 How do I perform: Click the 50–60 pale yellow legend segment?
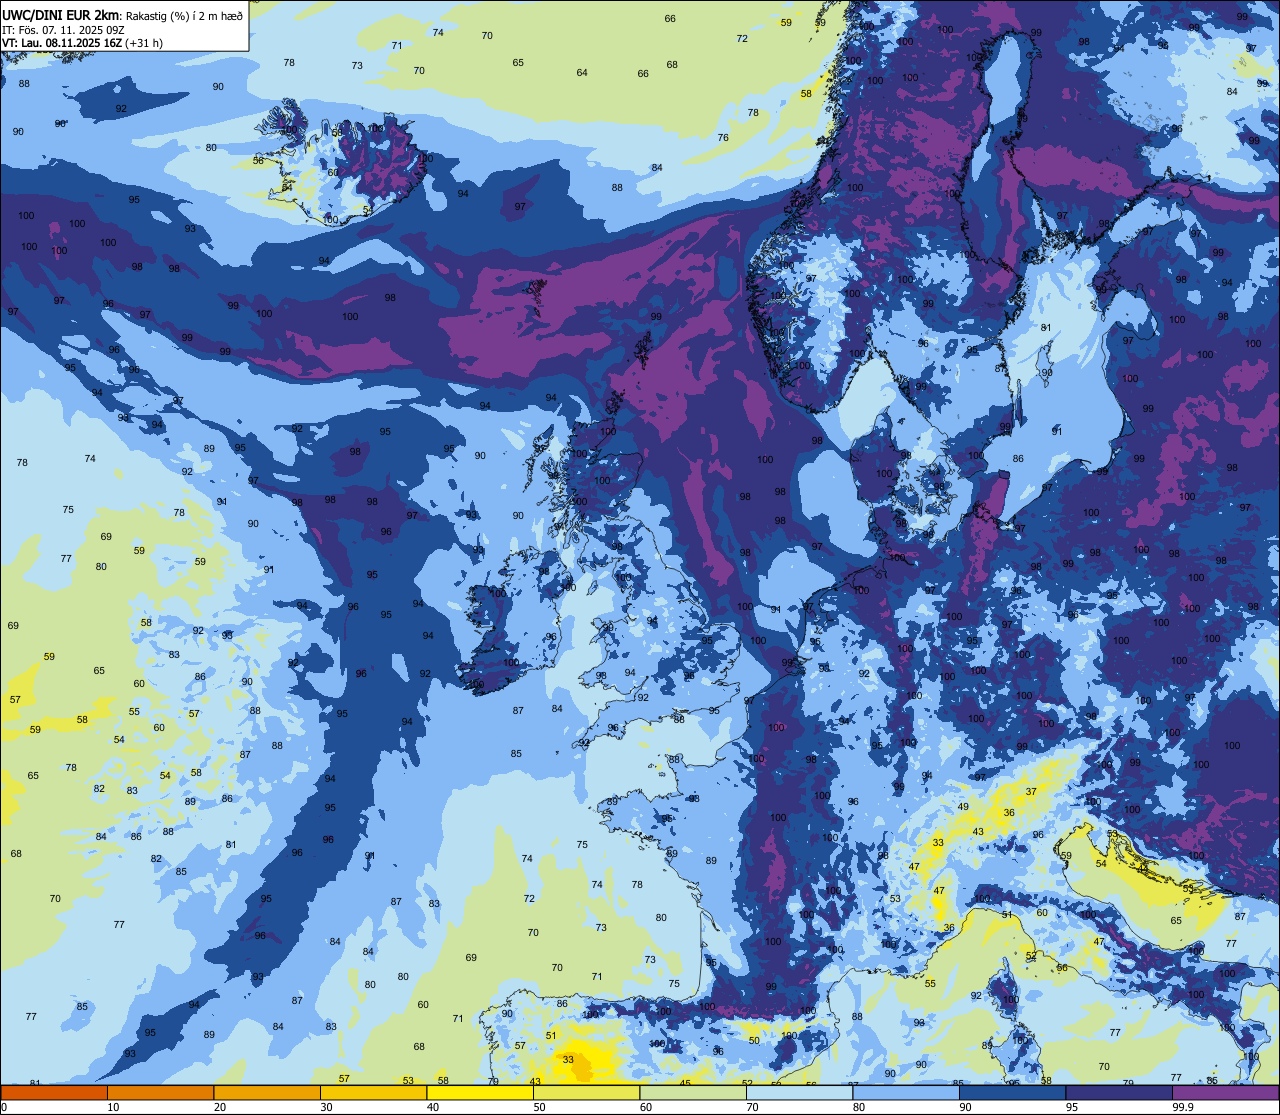tap(586, 1093)
